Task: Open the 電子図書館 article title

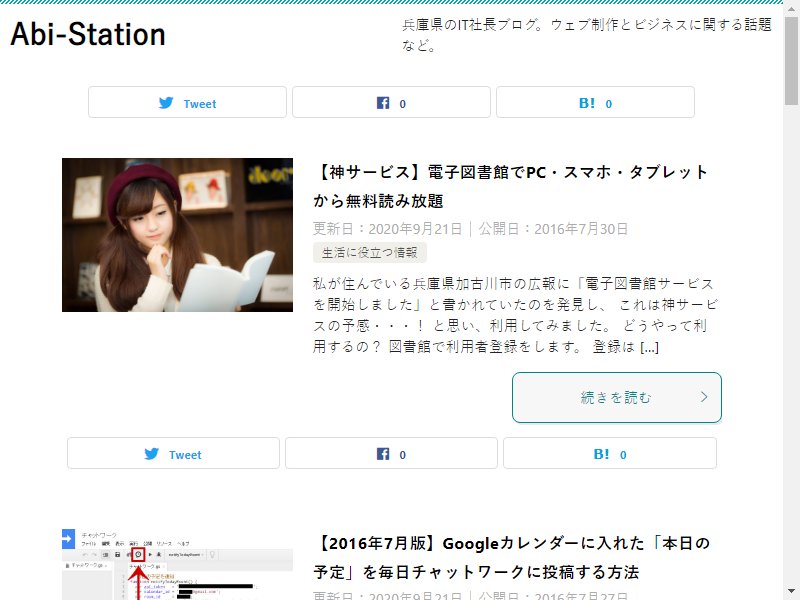Action: tap(510, 186)
